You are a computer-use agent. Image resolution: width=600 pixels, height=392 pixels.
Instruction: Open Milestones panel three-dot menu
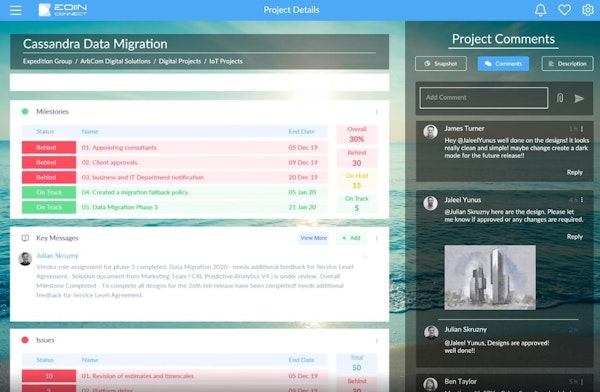[x=377, y=112]
